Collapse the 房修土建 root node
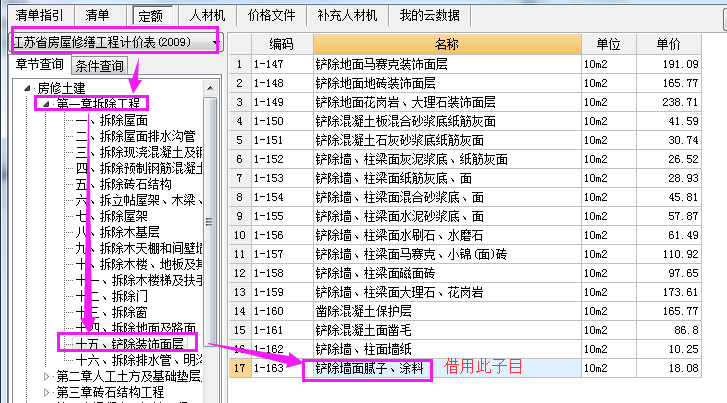Viewport: 727px width, 403px height. (x=27, y=88)
